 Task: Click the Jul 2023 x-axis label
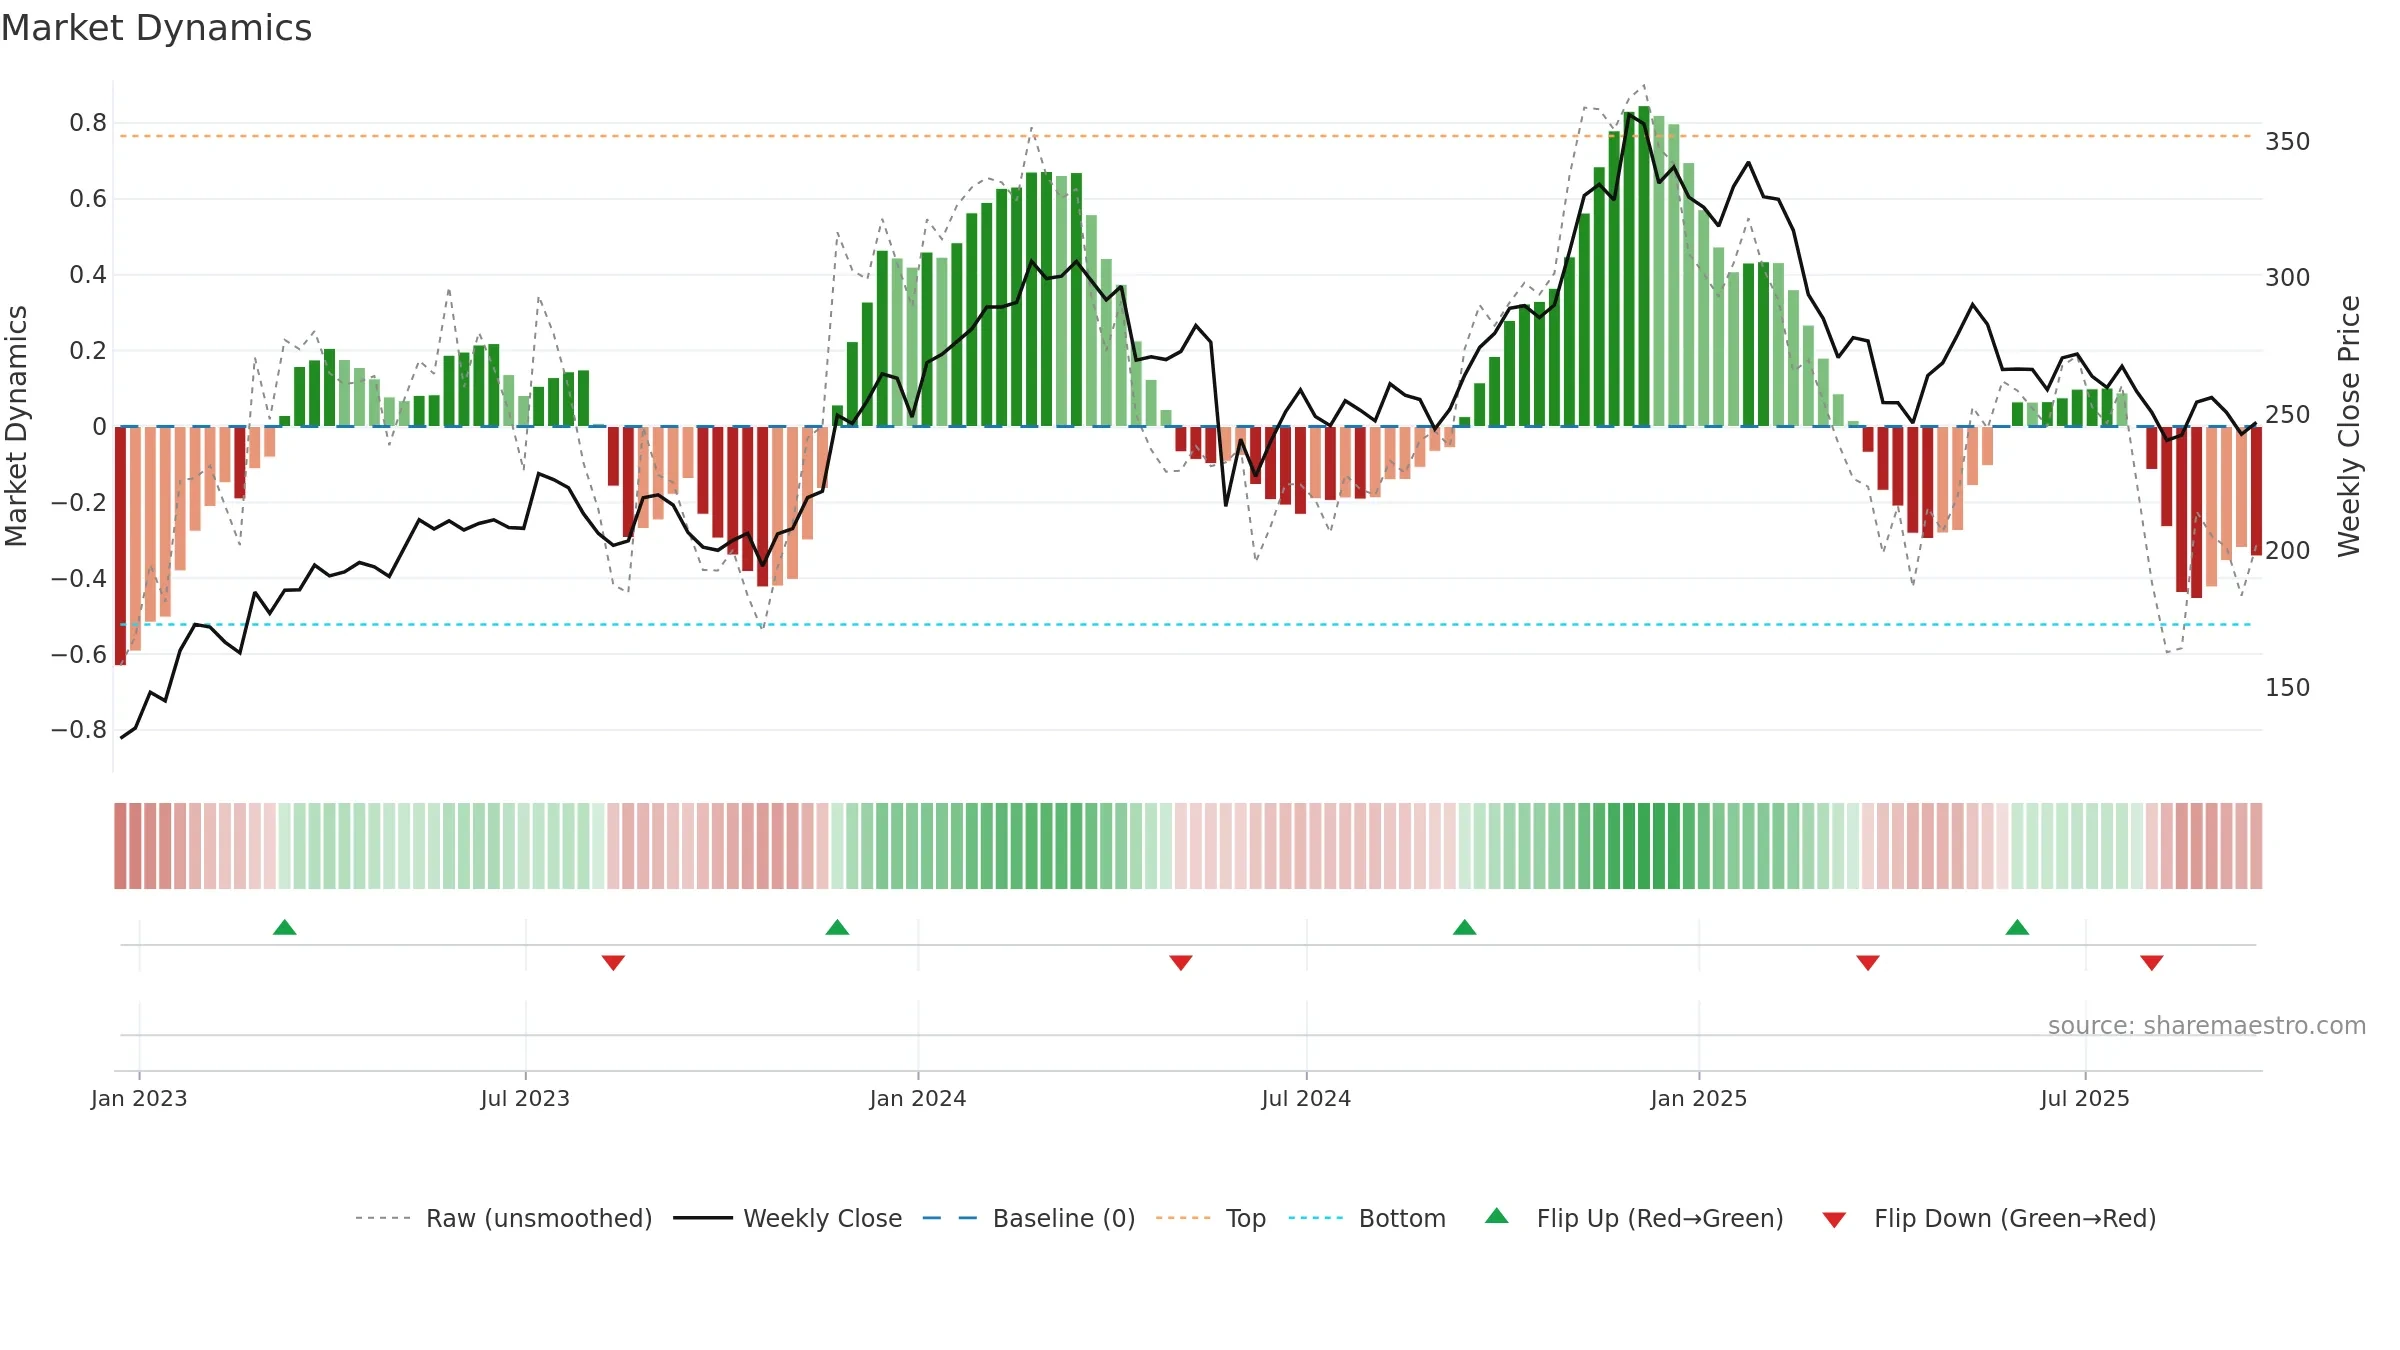525,1098
